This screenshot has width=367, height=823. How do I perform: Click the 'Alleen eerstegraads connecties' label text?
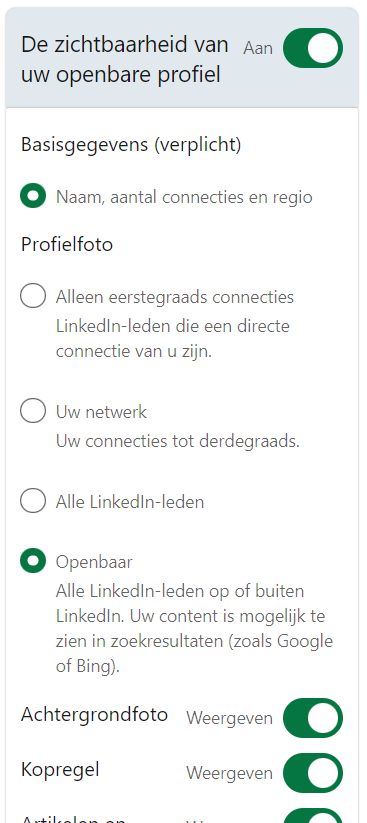point(175,297)
